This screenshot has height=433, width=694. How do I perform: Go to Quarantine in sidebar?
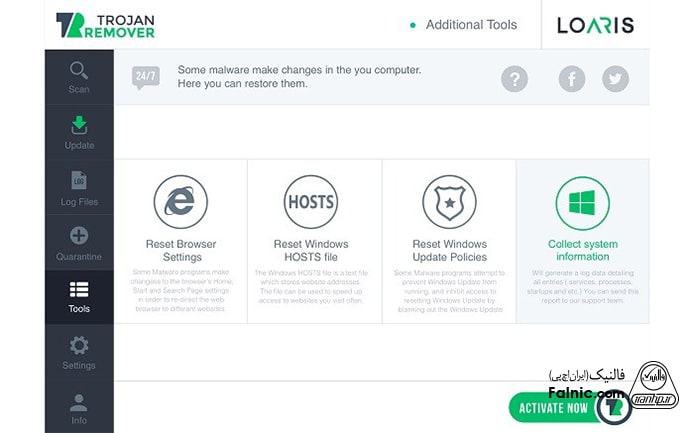79,243
